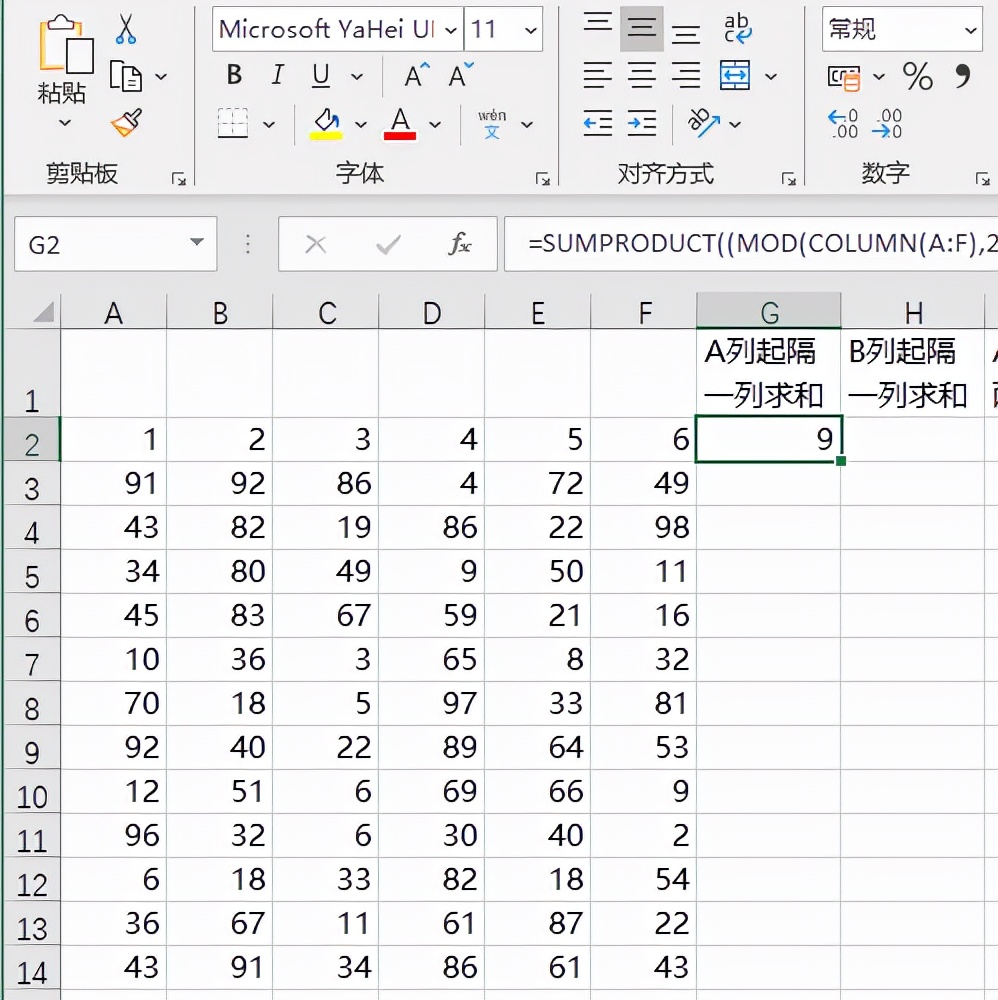Select middle vertical alignment
998x1000 pixels.
tap(642, 29)
